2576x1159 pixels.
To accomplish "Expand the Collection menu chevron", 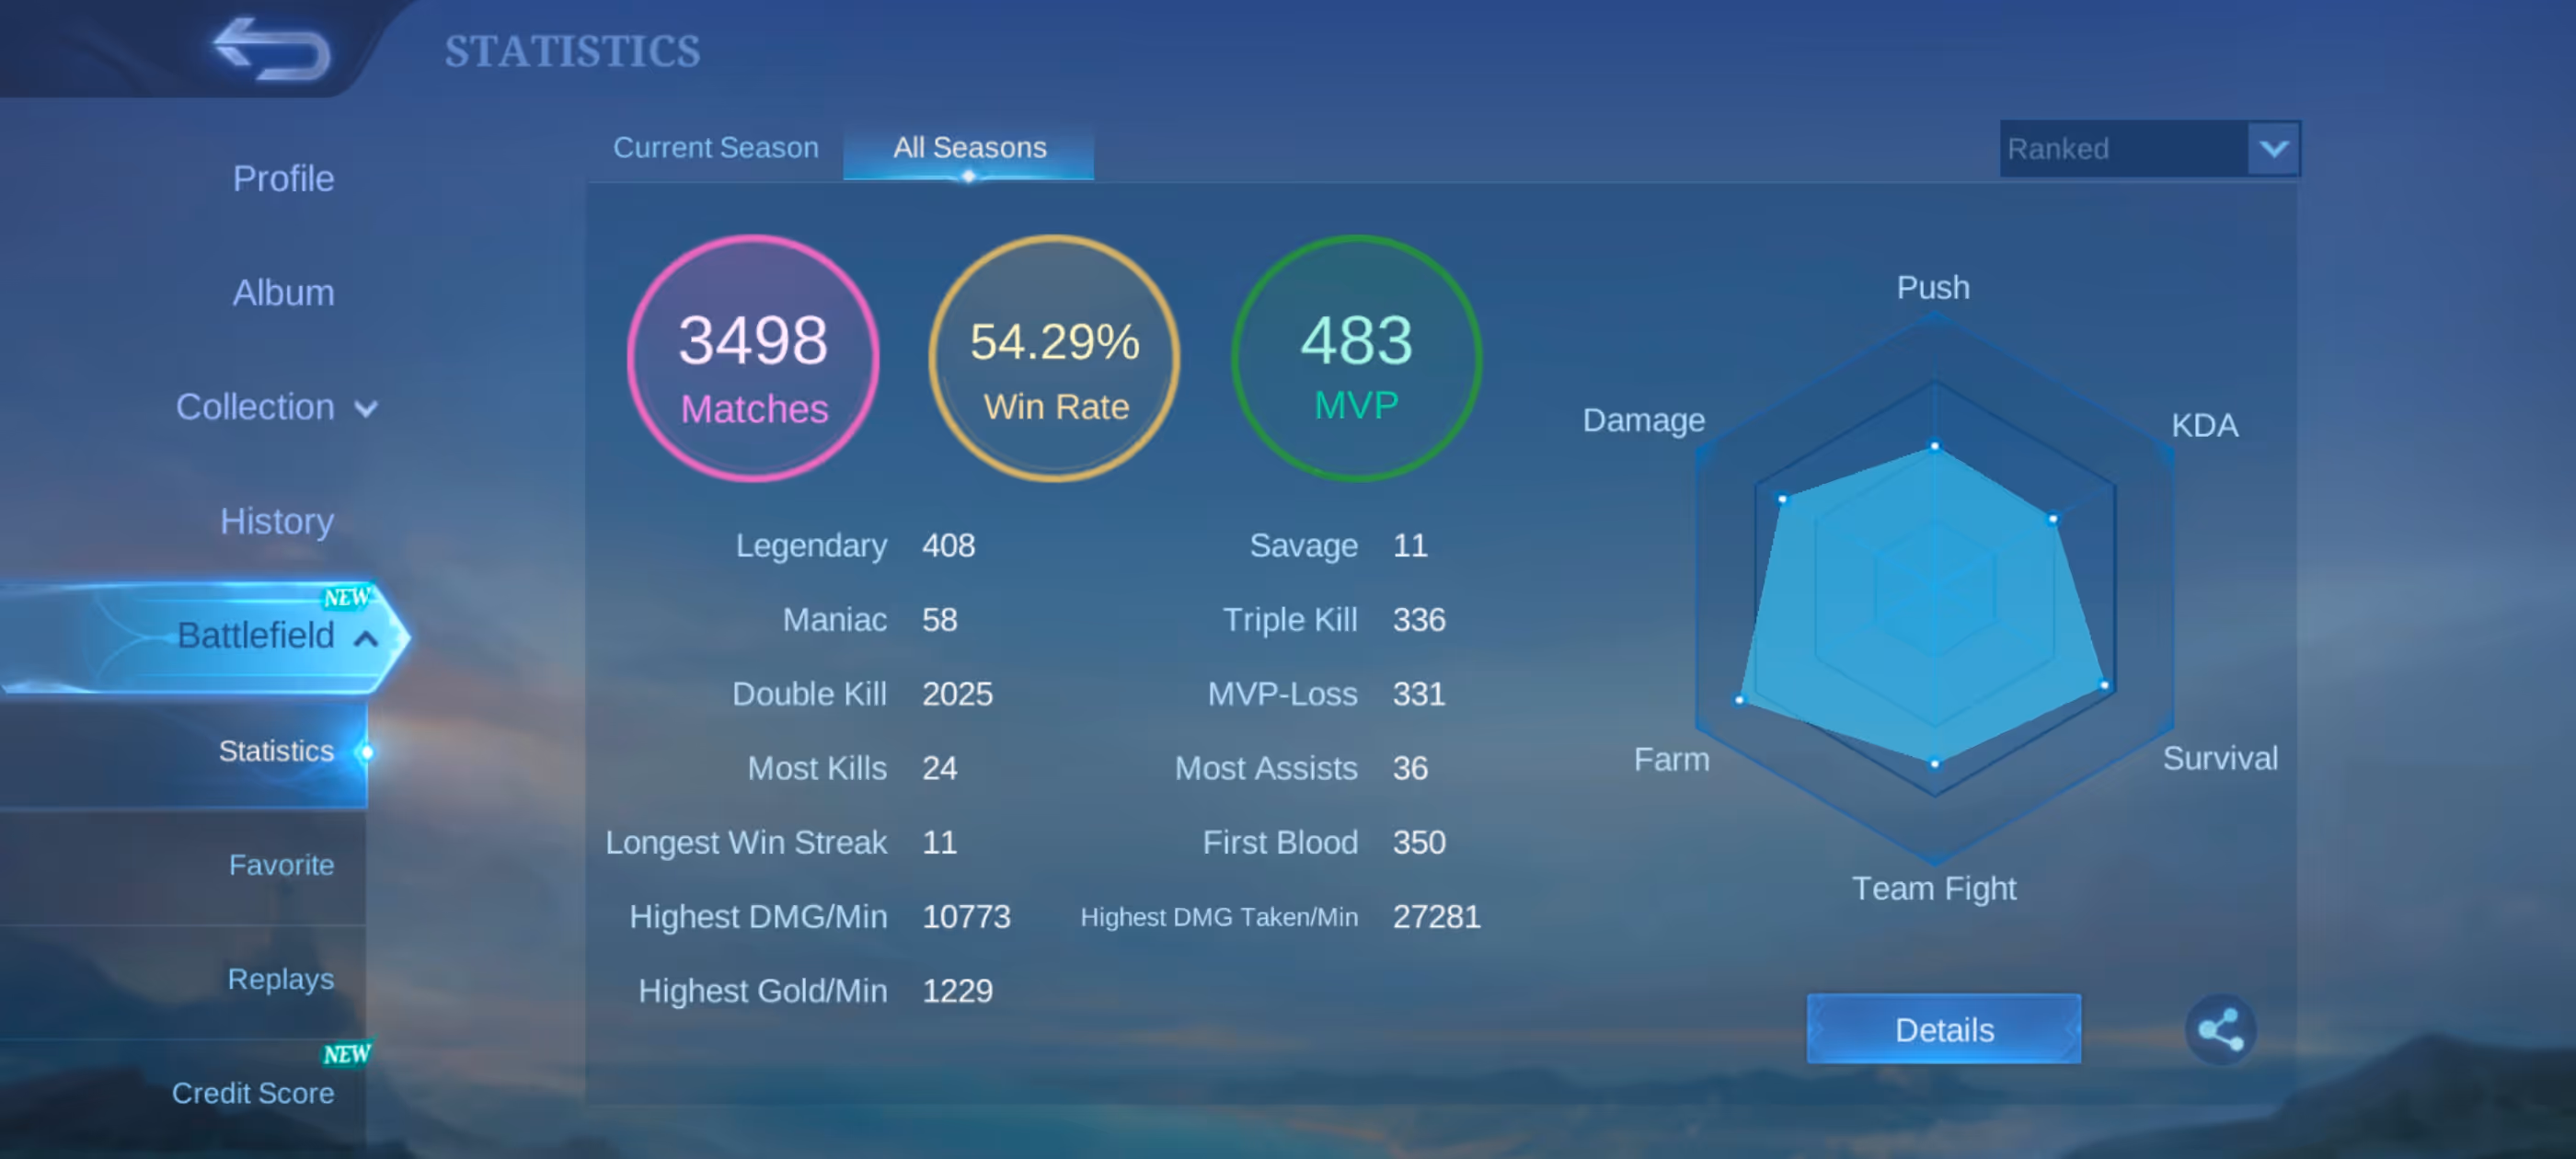I will pos(366,409).
